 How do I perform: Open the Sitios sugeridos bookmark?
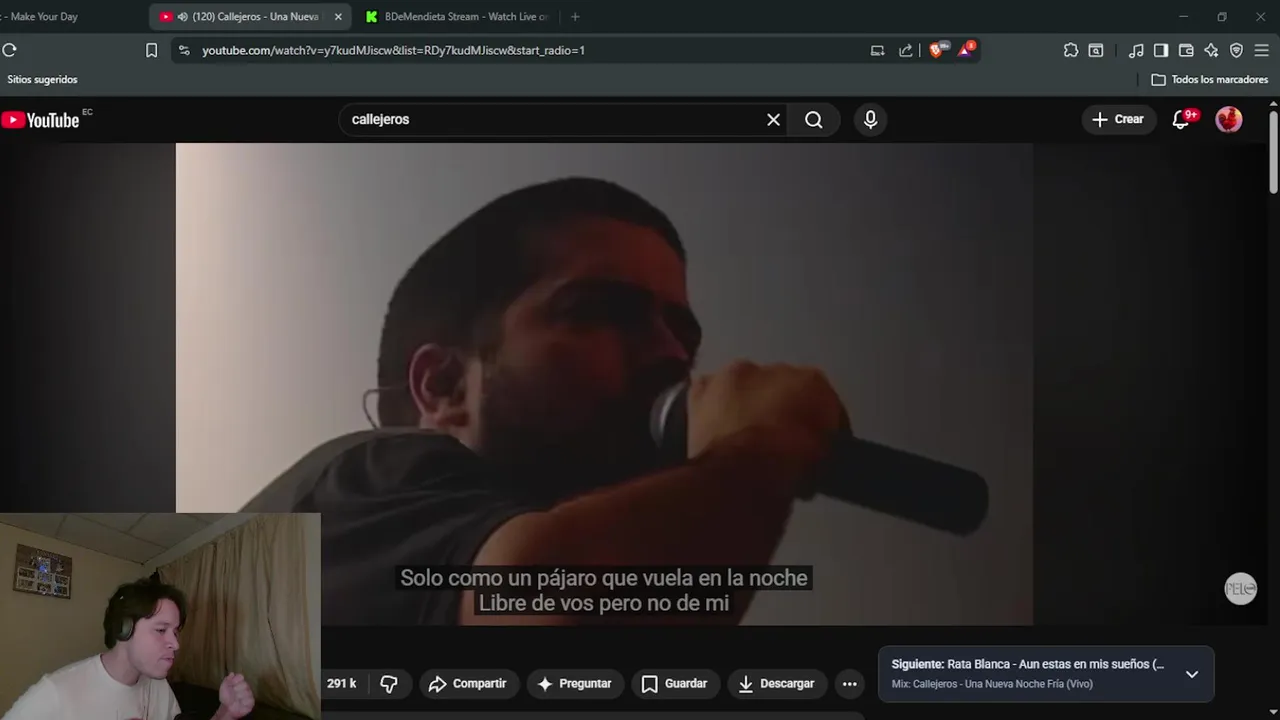42,79
